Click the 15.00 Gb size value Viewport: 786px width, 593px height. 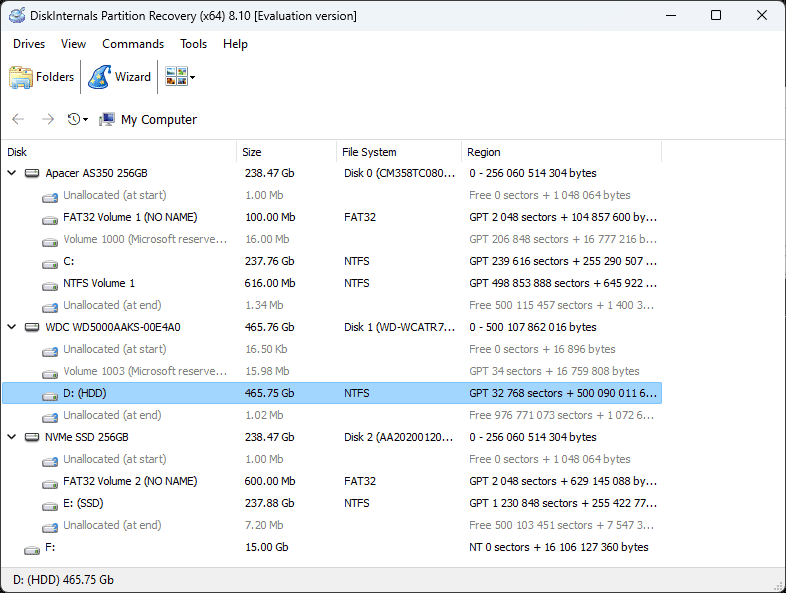point(267,547)
